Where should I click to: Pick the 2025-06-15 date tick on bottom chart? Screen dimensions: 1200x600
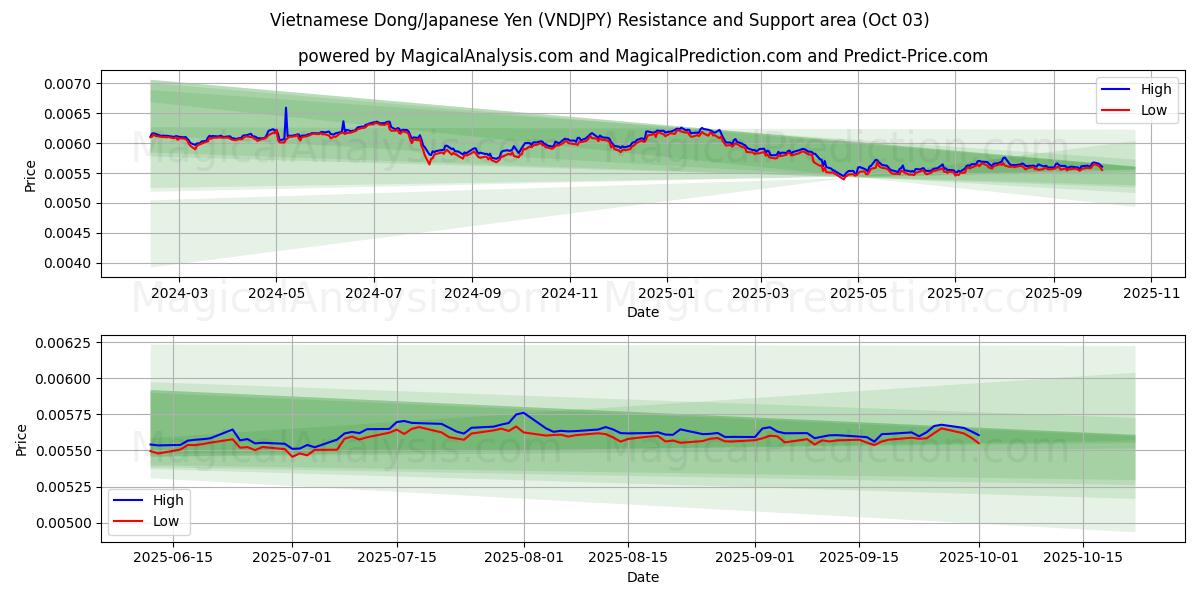point(173,558)
